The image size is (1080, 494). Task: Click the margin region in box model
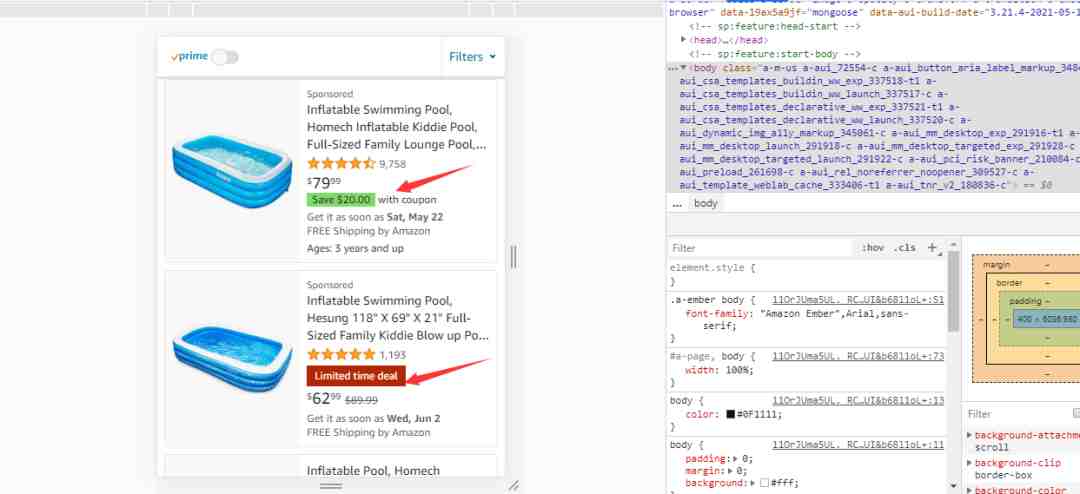coord(997,265)
